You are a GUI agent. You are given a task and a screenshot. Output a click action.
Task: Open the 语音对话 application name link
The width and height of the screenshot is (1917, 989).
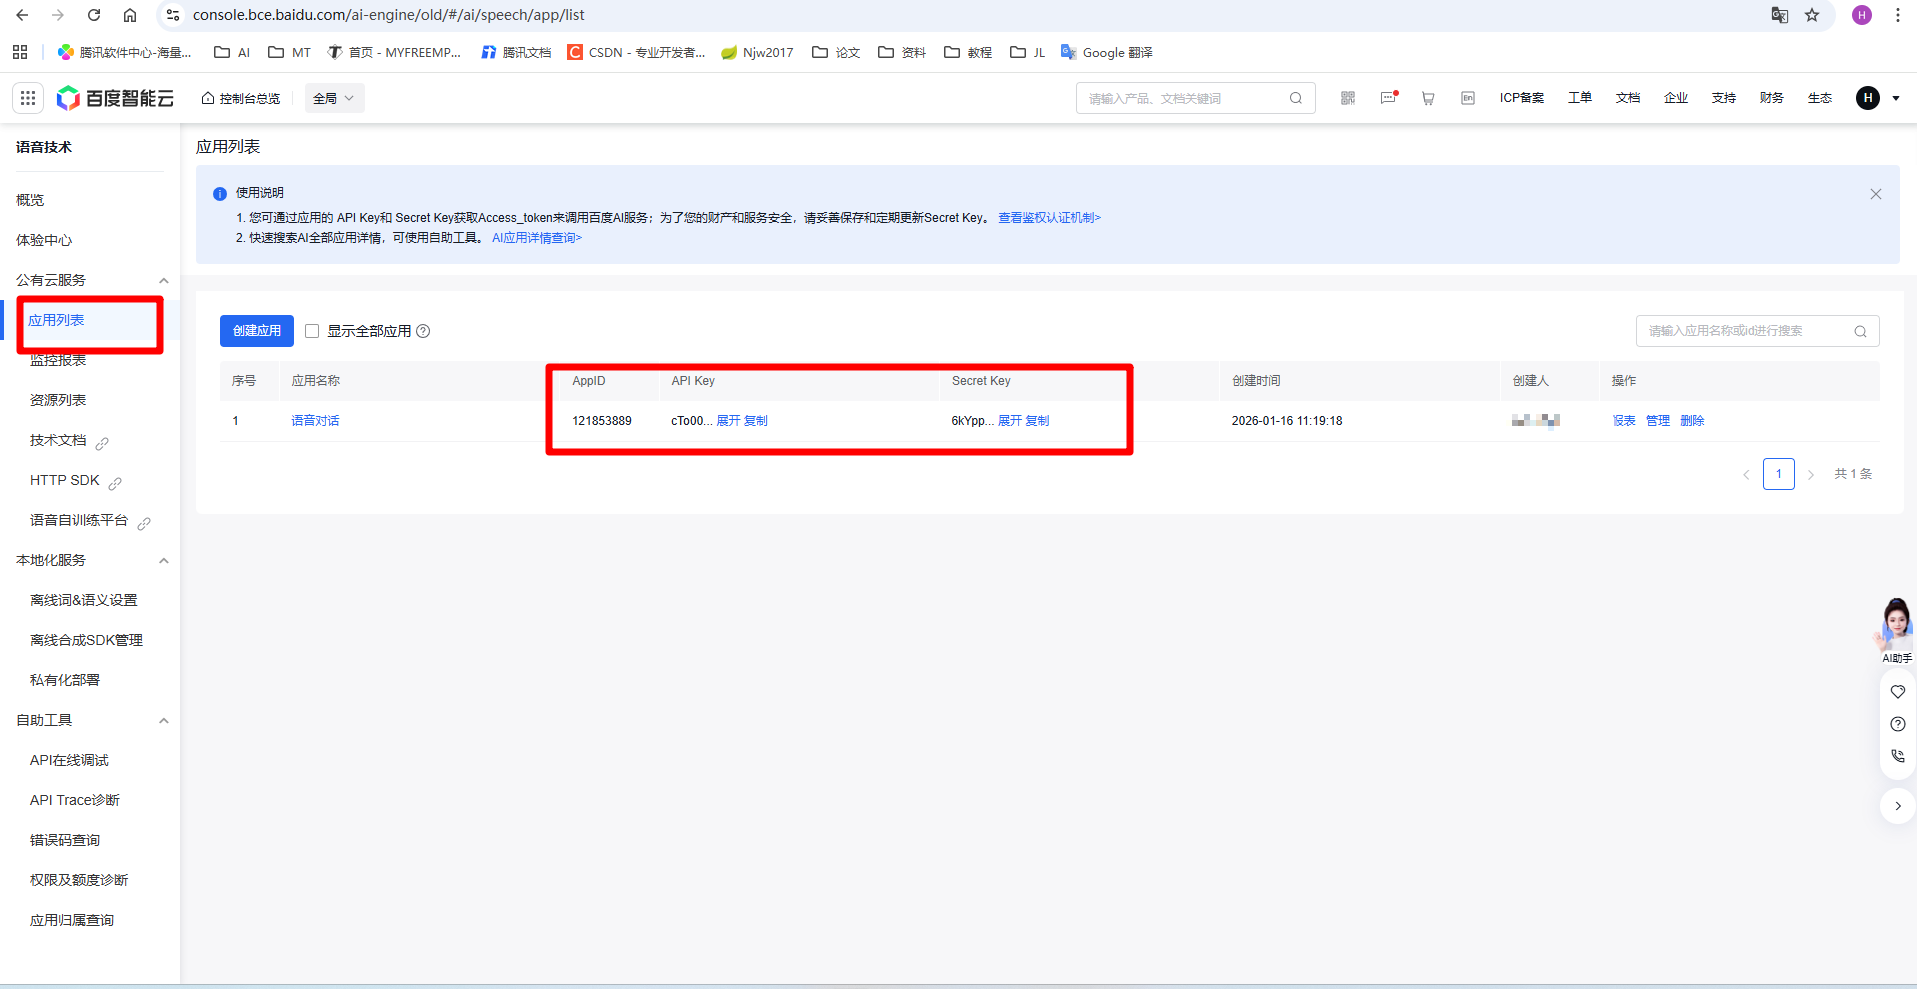pyautogui.click(x=315, y=421)
